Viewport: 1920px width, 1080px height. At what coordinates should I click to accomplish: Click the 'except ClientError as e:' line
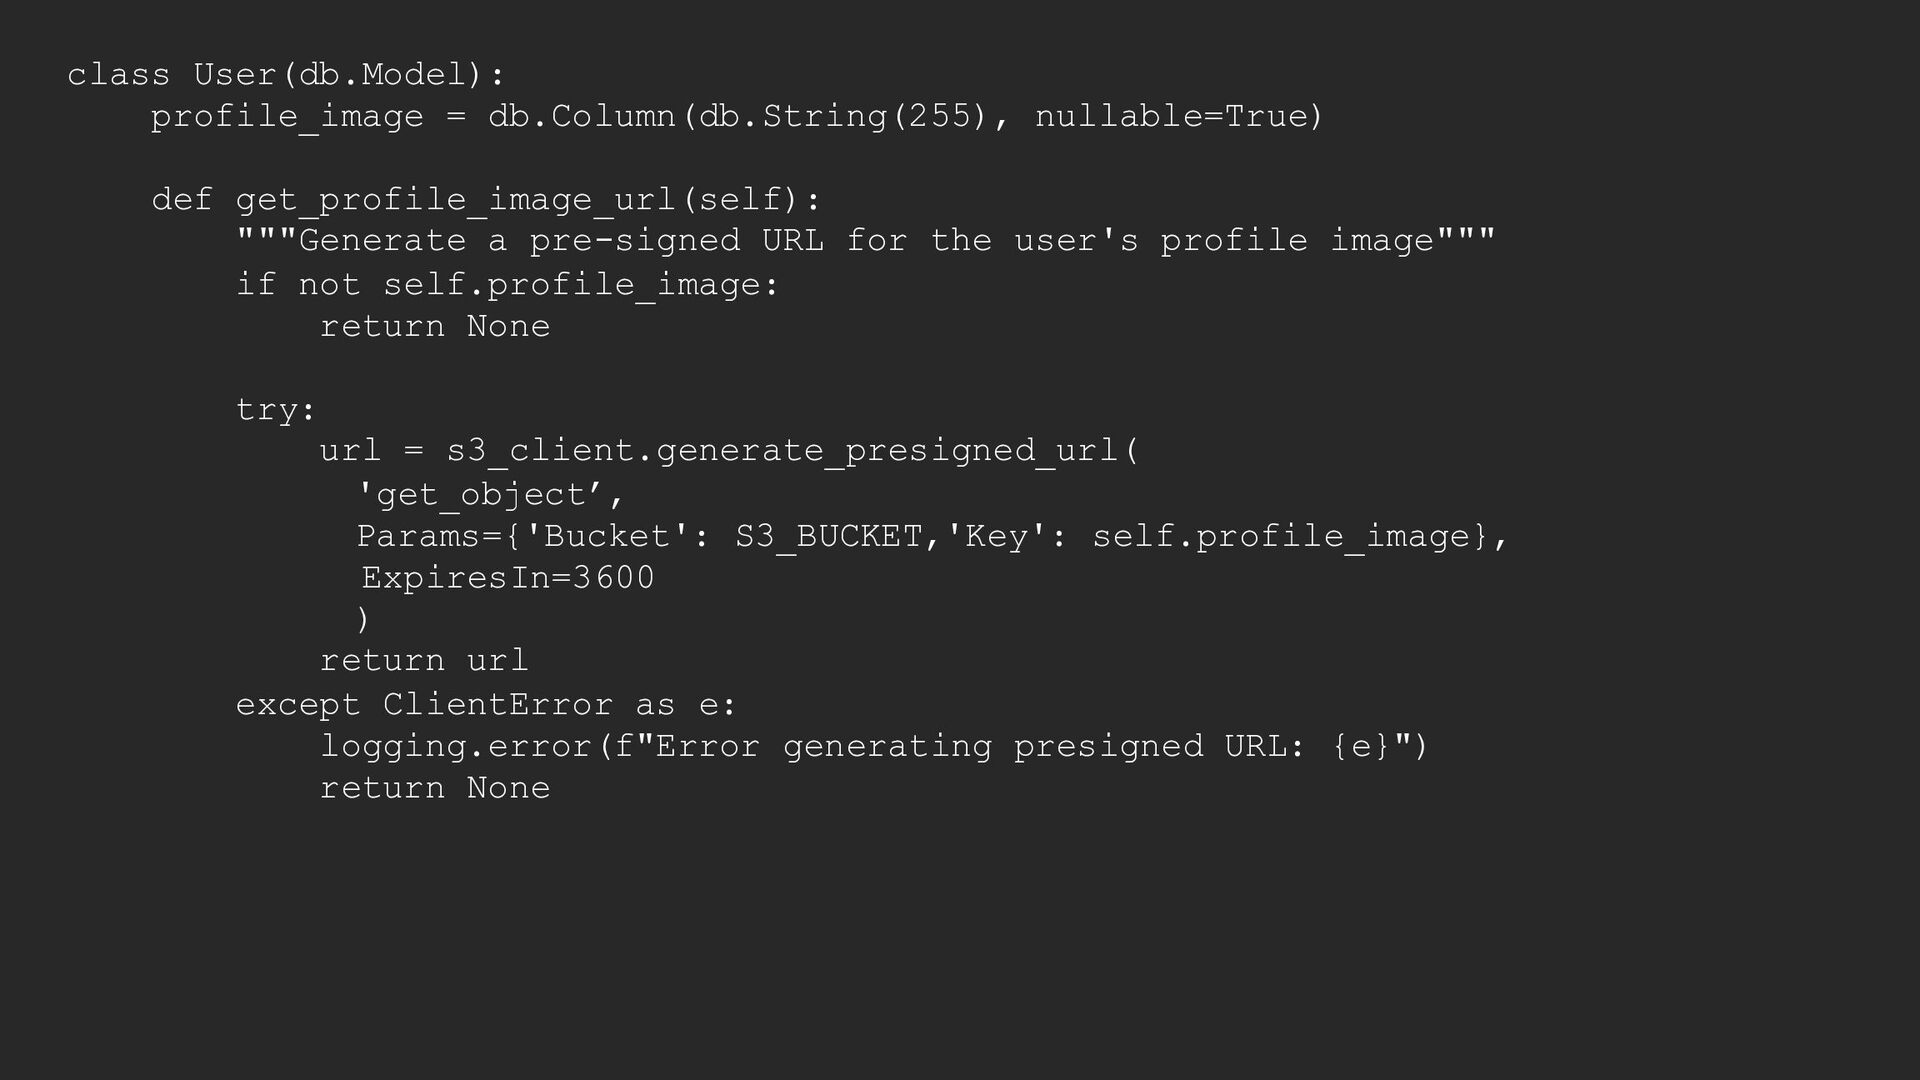pyautogui.click(x=486, y=705)
